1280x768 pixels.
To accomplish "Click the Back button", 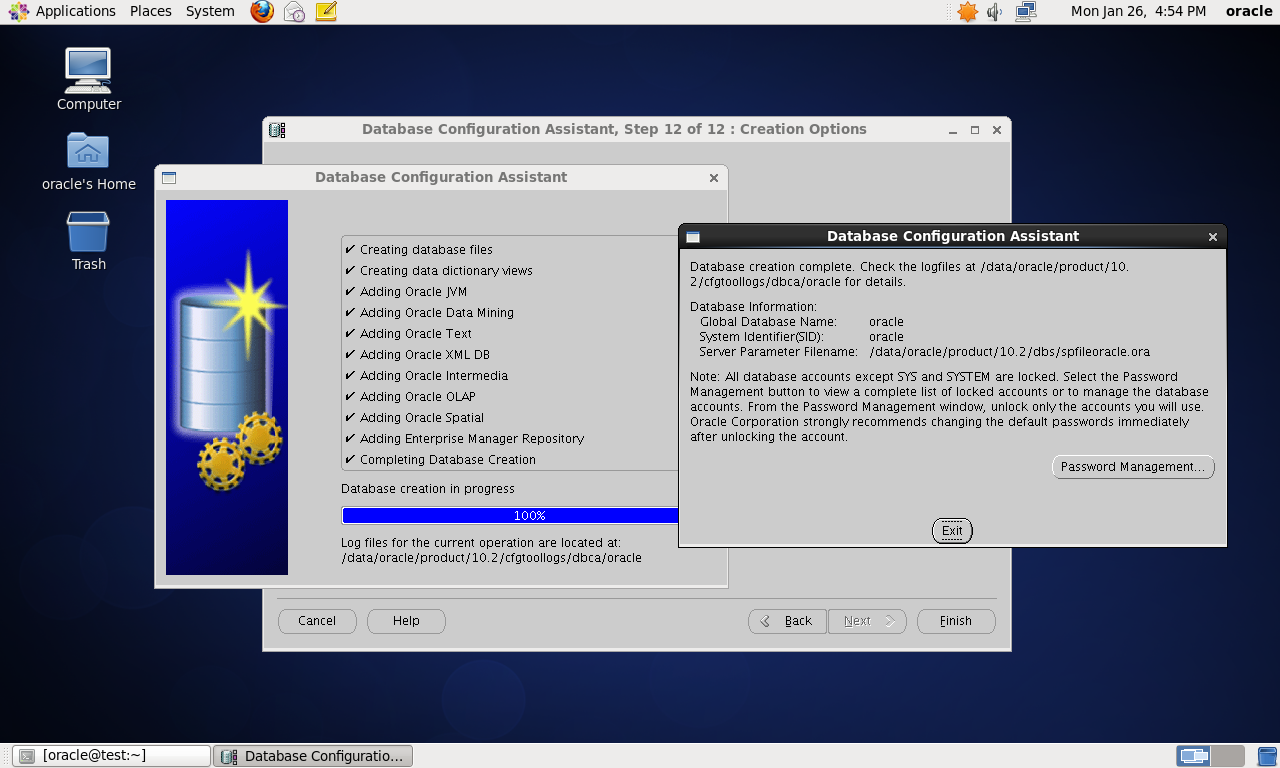I will [x=788, y=621].
